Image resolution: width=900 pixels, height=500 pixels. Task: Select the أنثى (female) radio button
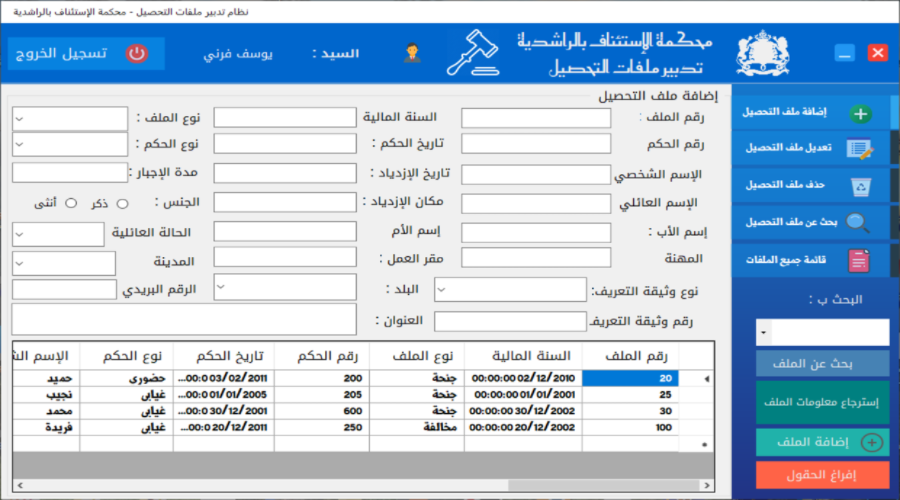(71, 203)
